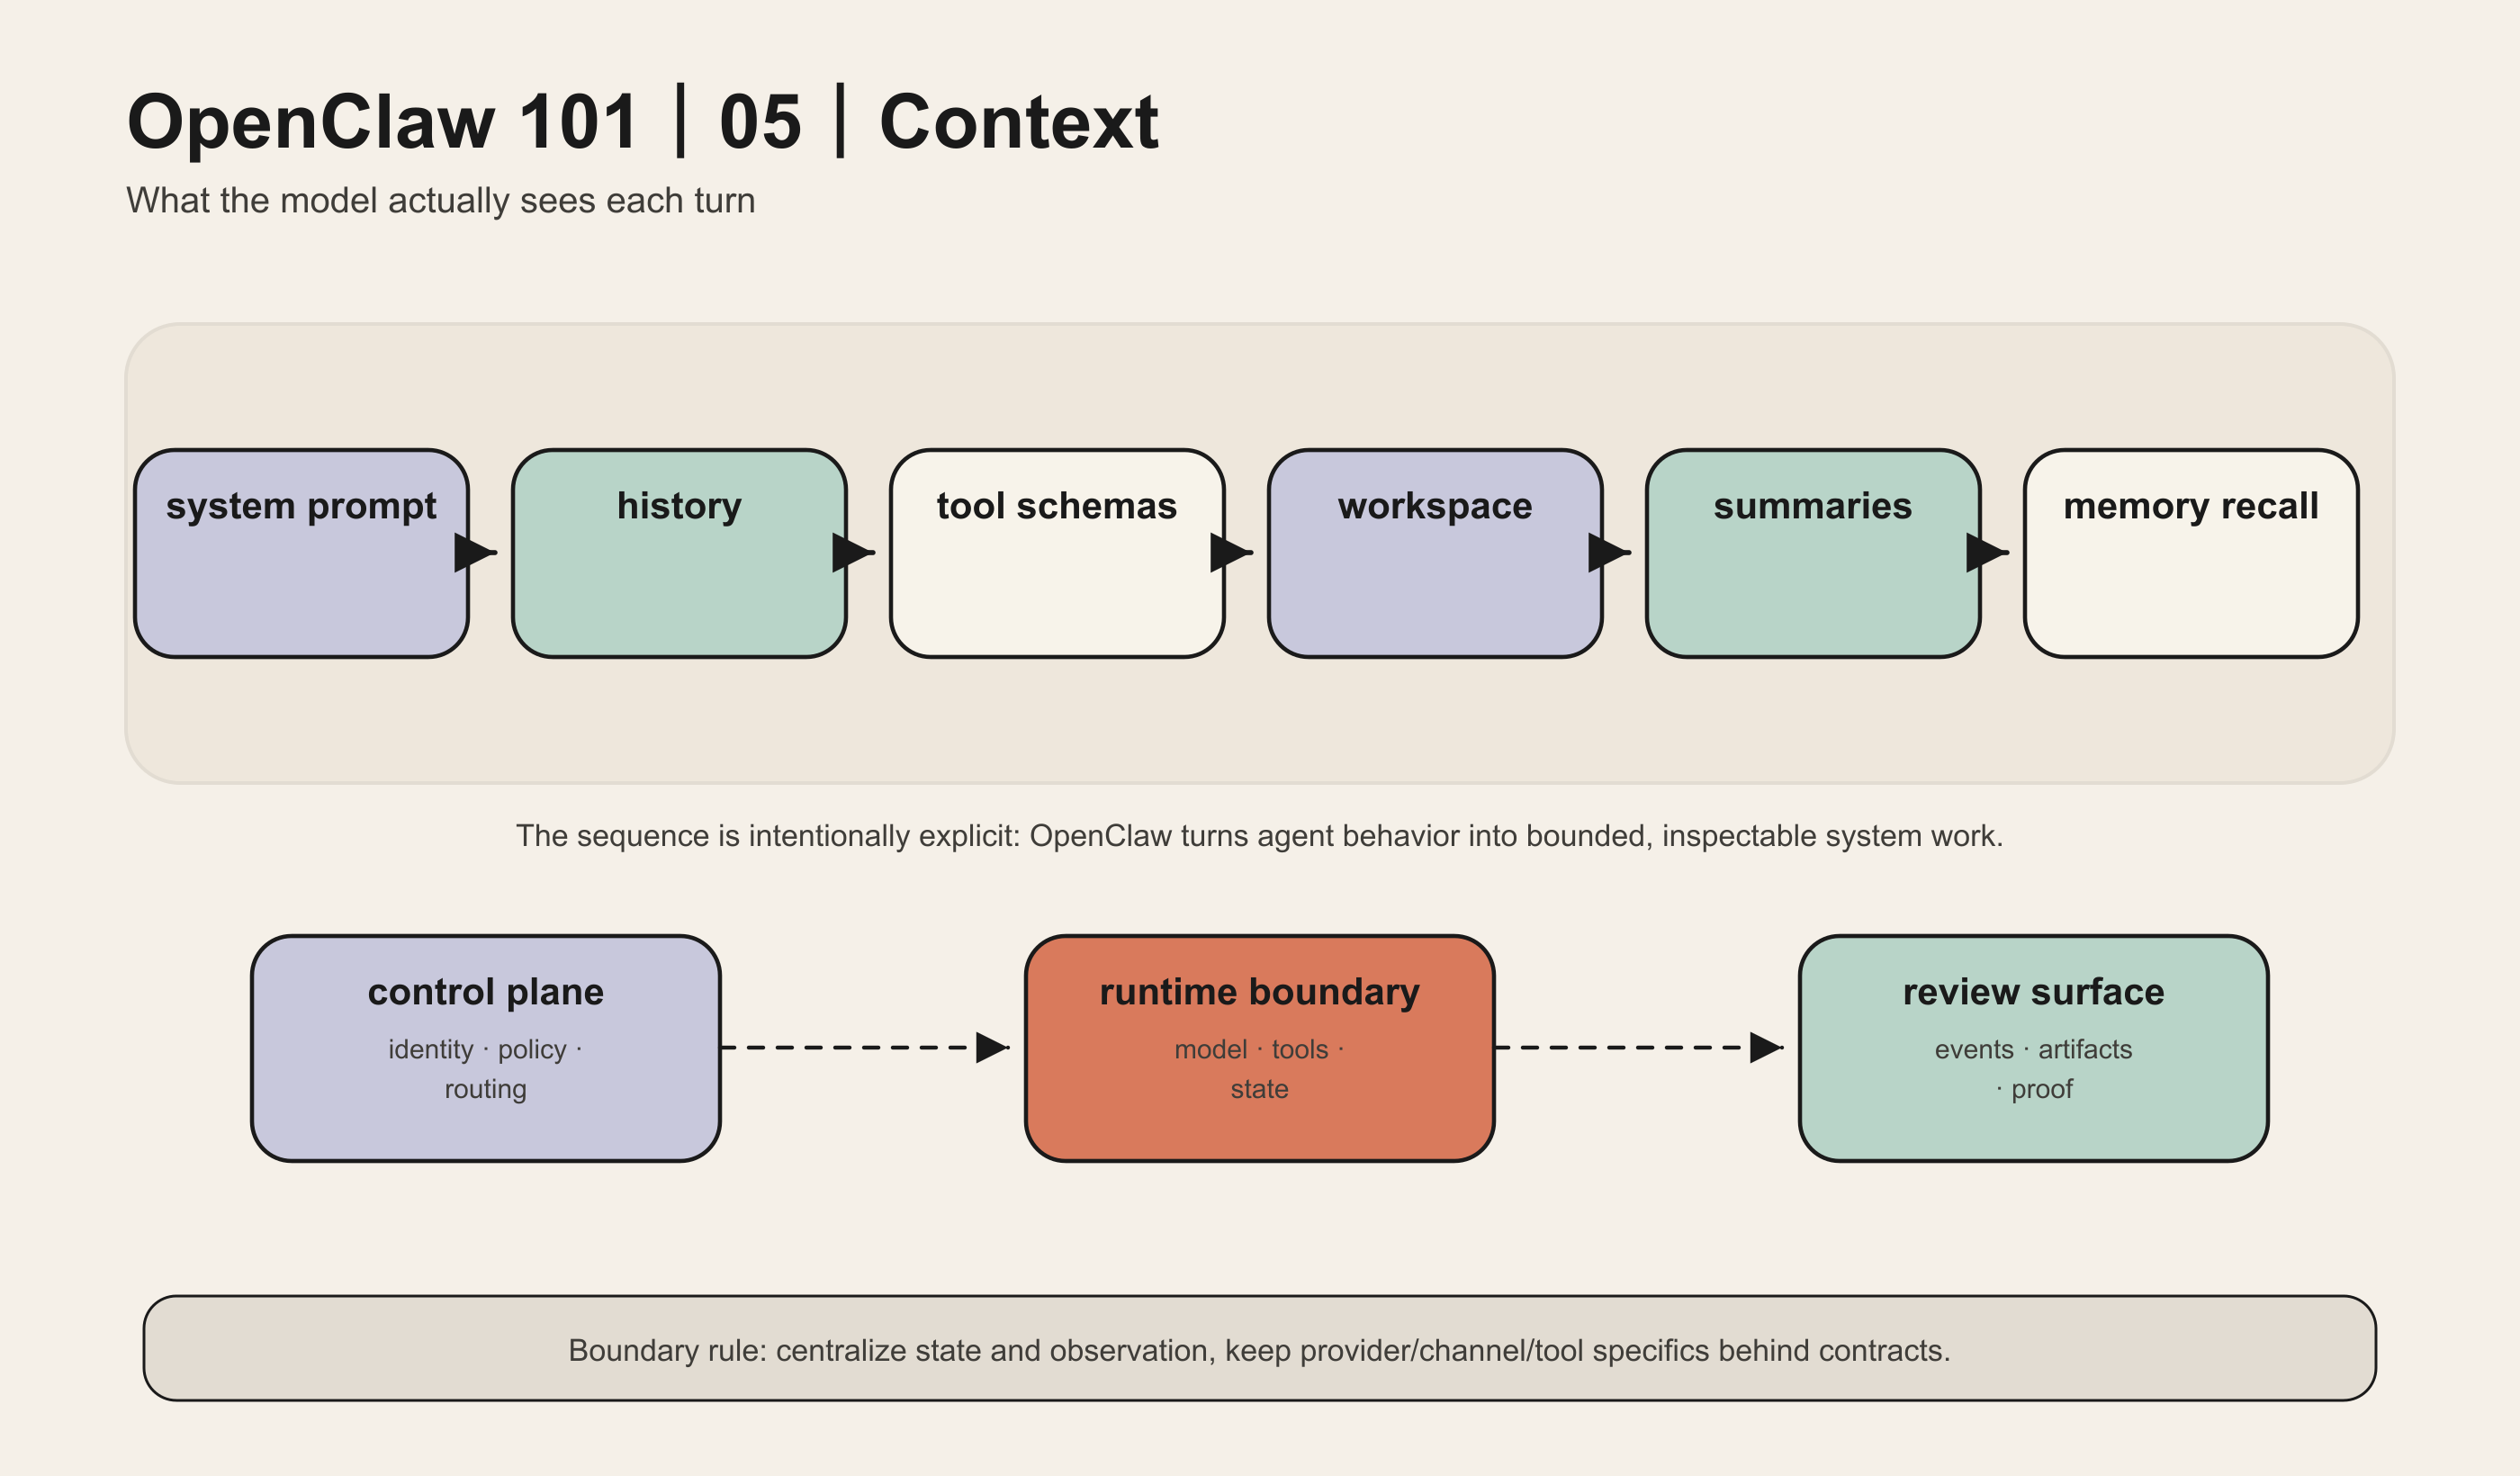Select the 'workspace' box
Image resolution: width=2520 pixels, height=1476 pixels.
point(1435,553)
